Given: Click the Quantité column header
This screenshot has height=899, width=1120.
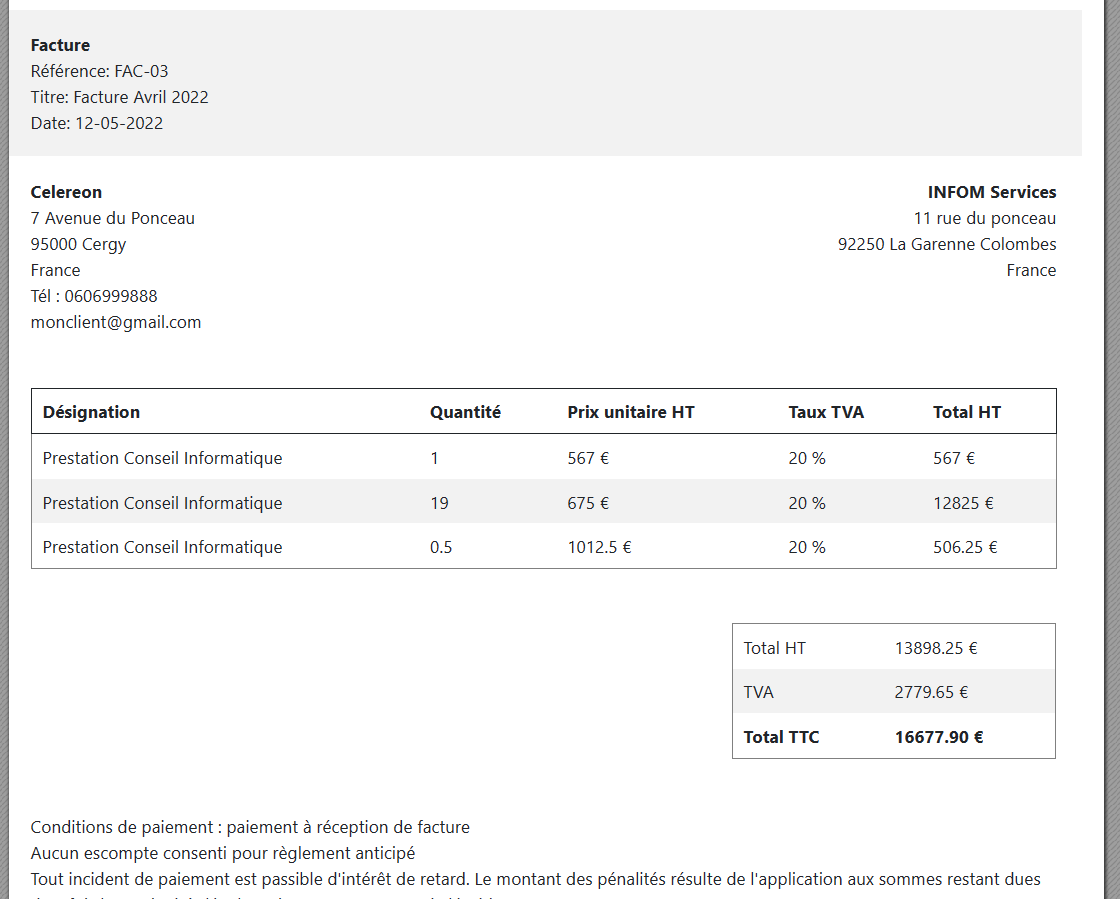Looking at the screenshot, I should tap(465, 412).
